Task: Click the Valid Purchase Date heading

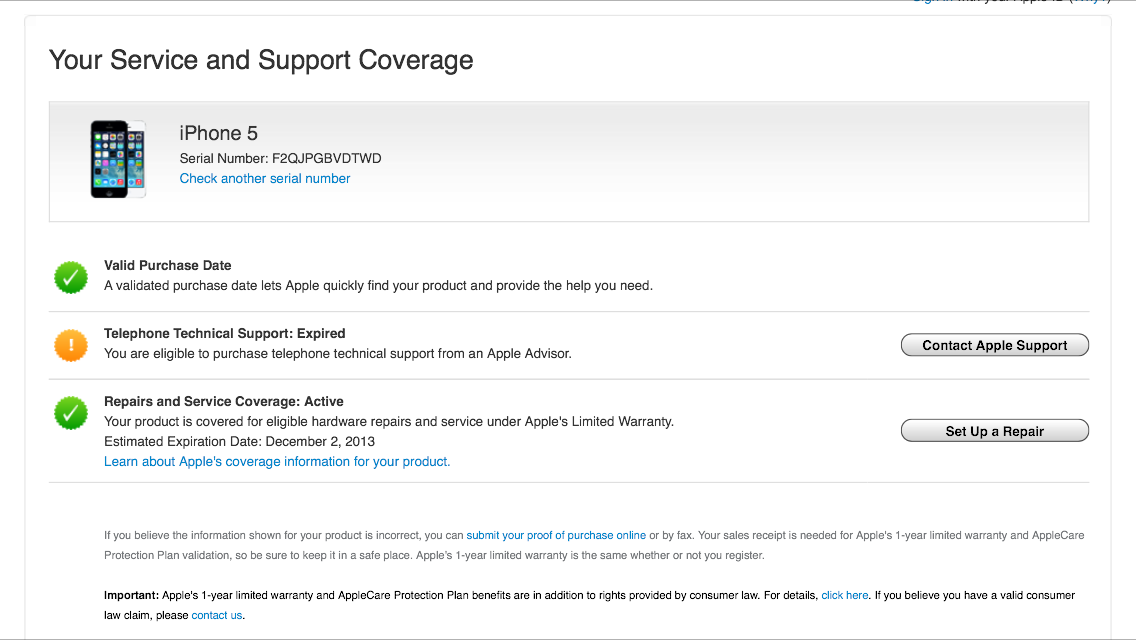Action: [x=168, y=266]
